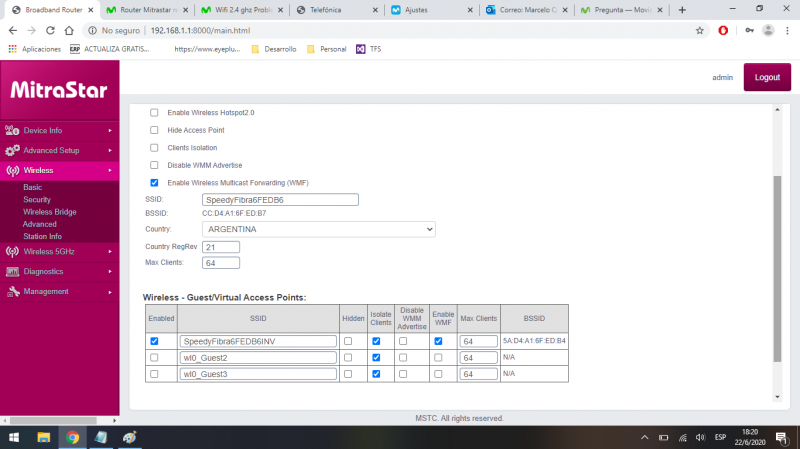Open the ACTUALIZA GRATIS bookmark
Image resolution: width=800 pixels, height=449 pixels.
[110, 49]
